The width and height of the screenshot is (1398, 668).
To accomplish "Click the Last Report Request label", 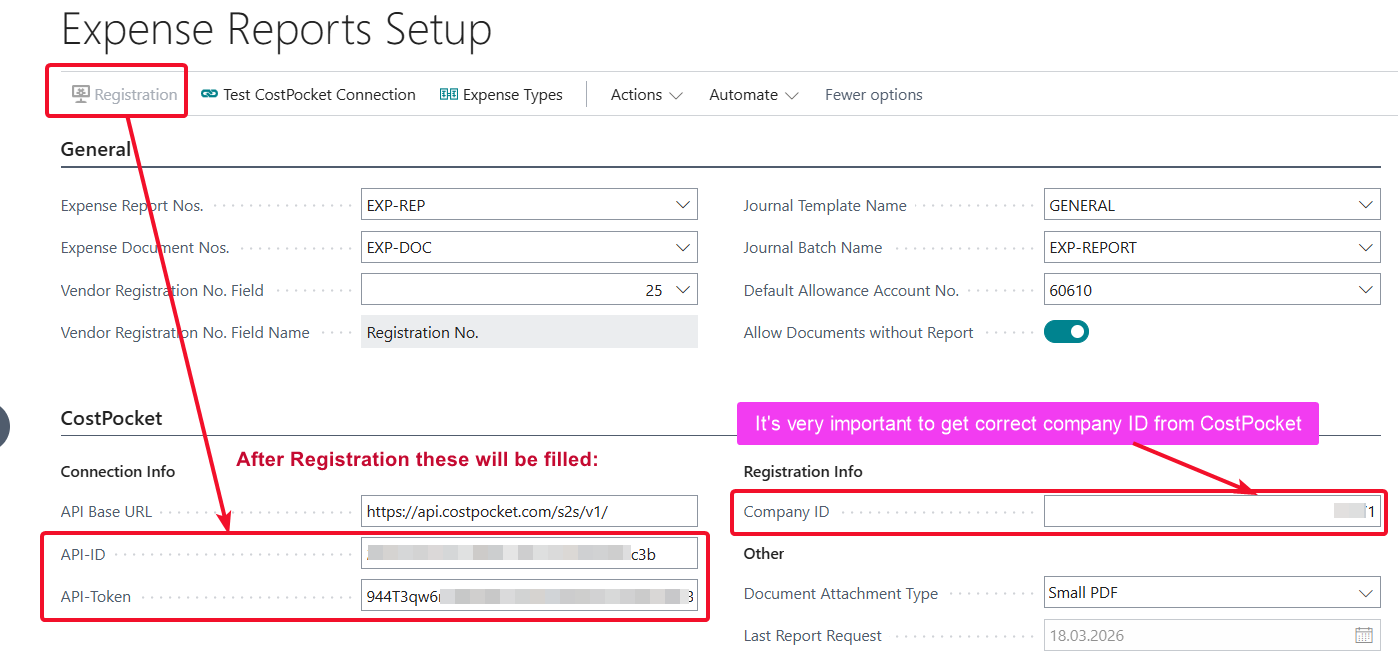I will [813, 636].
